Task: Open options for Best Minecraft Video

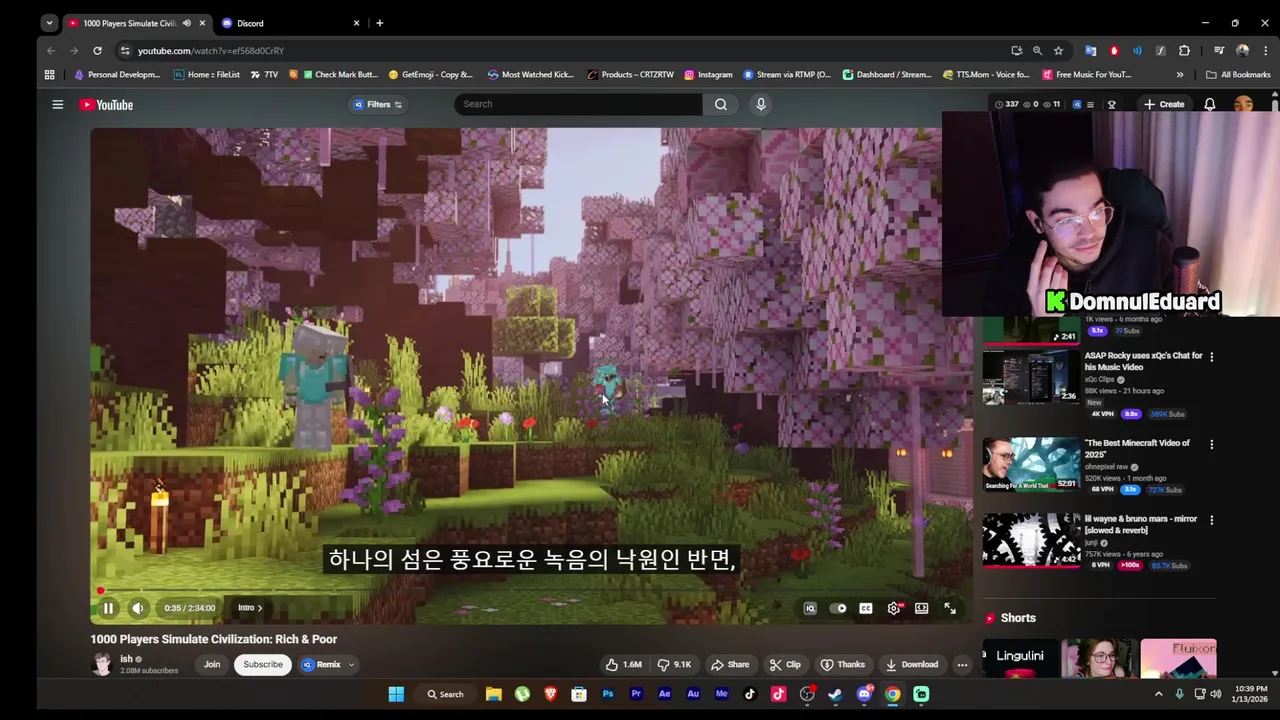Action: pyautogui.click(x=1211, y=444)
